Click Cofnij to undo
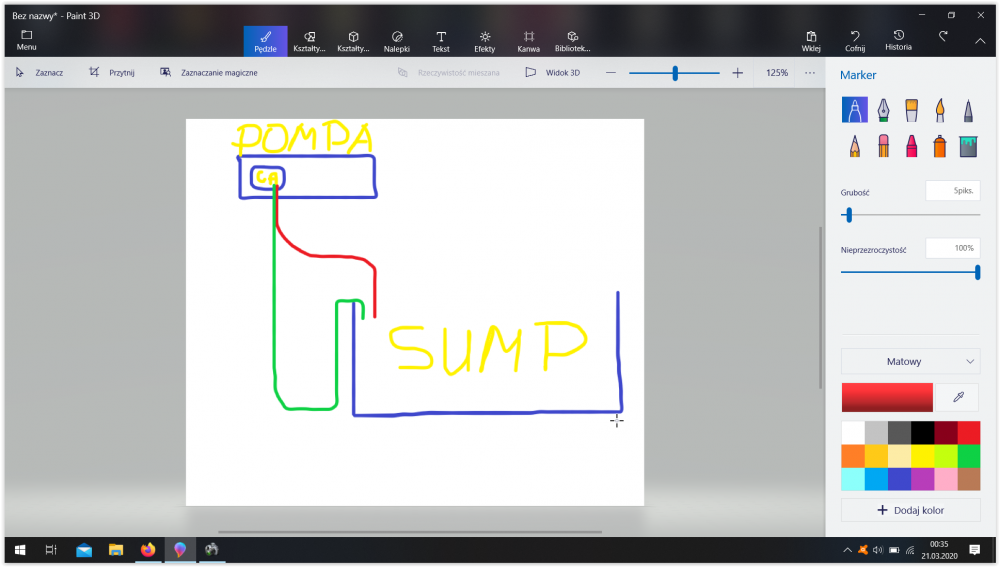Viewport: 1000px width, 567px height. coord(855,41)
